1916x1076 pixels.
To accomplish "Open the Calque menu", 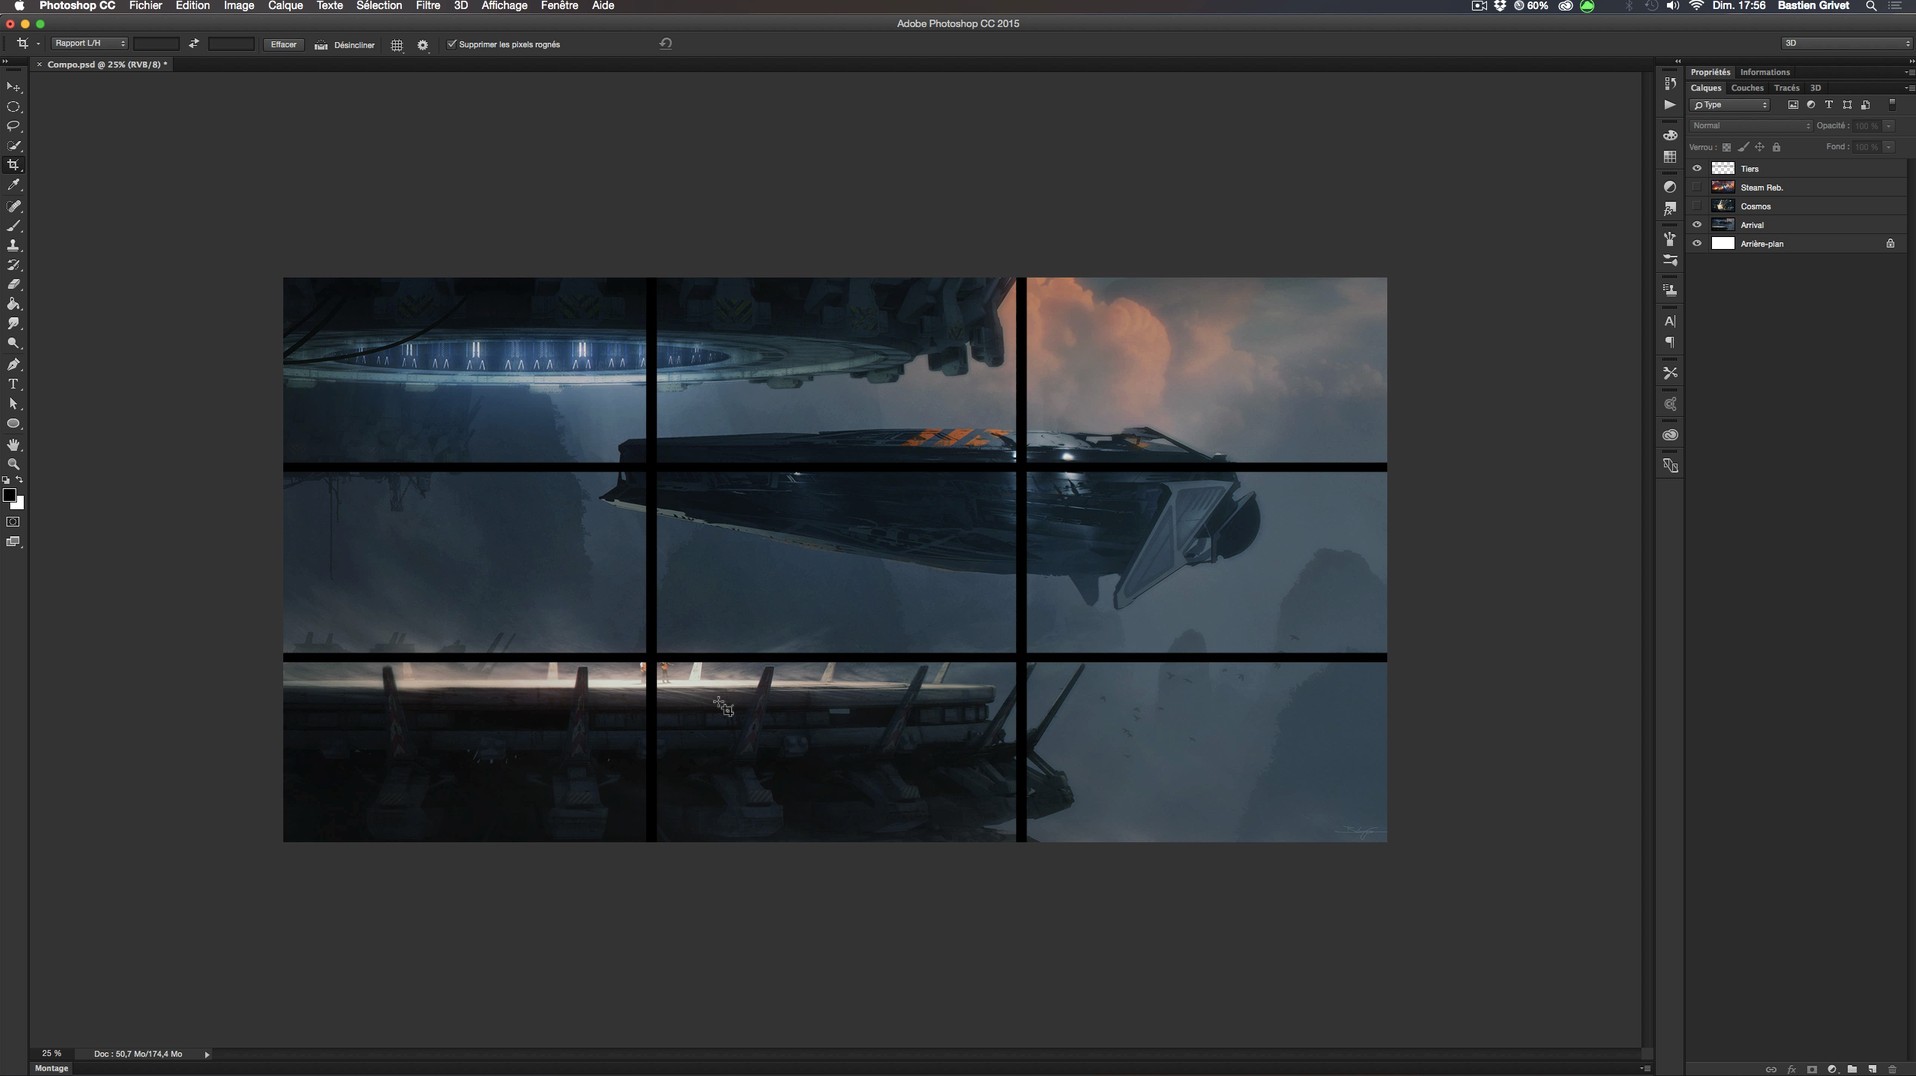I will (286, 6).
